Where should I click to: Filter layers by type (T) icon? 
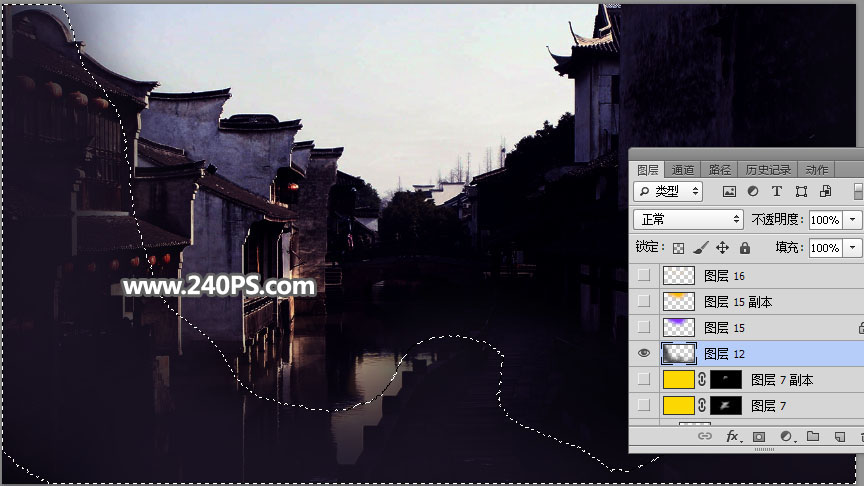click(x=776, y=191)
